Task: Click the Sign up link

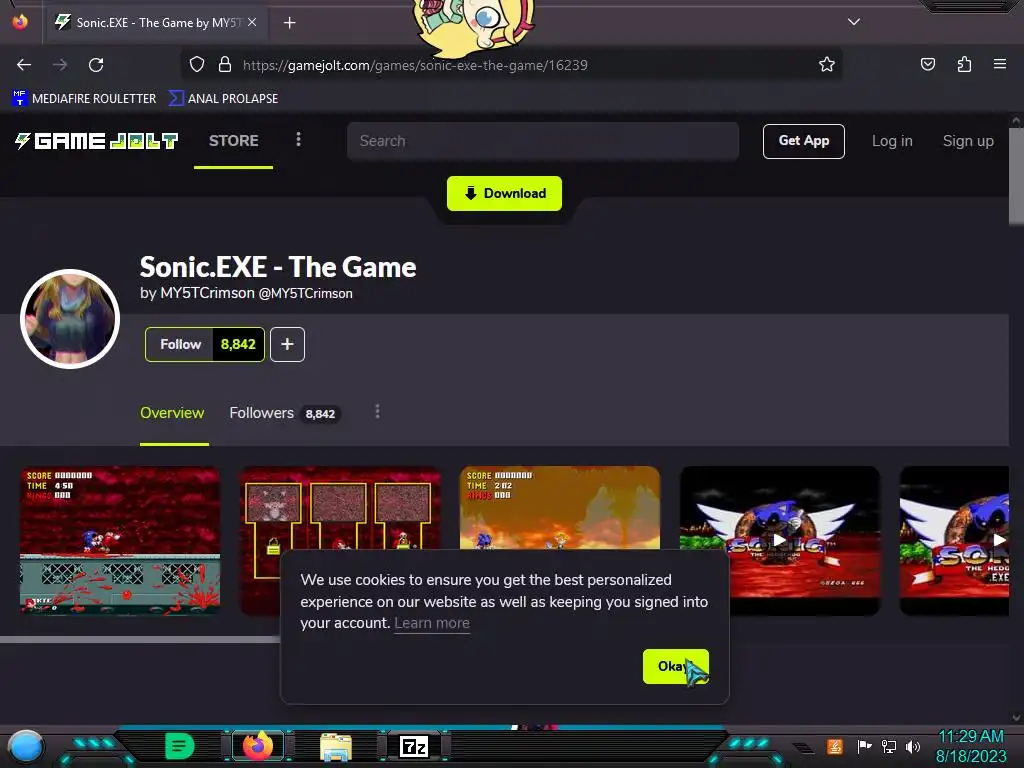Action: pyautogui.click(x=968, y=141)
